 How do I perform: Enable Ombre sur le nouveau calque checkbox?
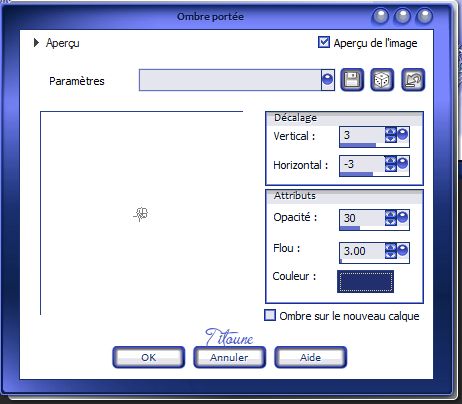[270, 315]
